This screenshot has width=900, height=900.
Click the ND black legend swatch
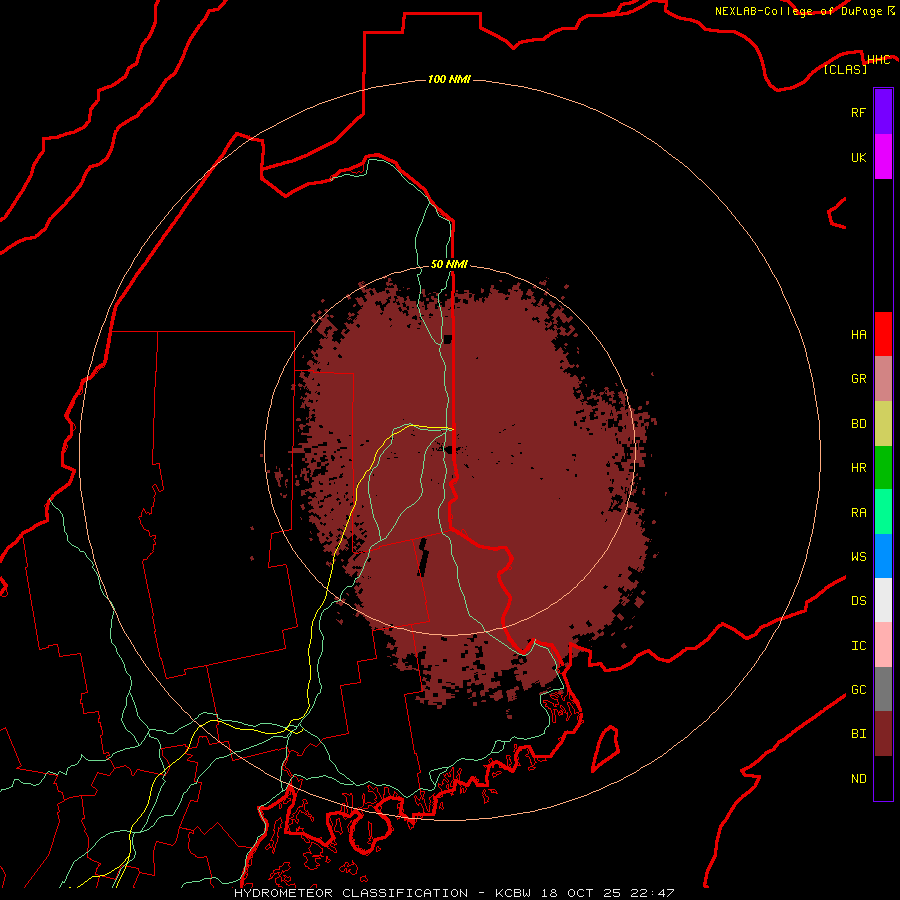pos(883,778)
